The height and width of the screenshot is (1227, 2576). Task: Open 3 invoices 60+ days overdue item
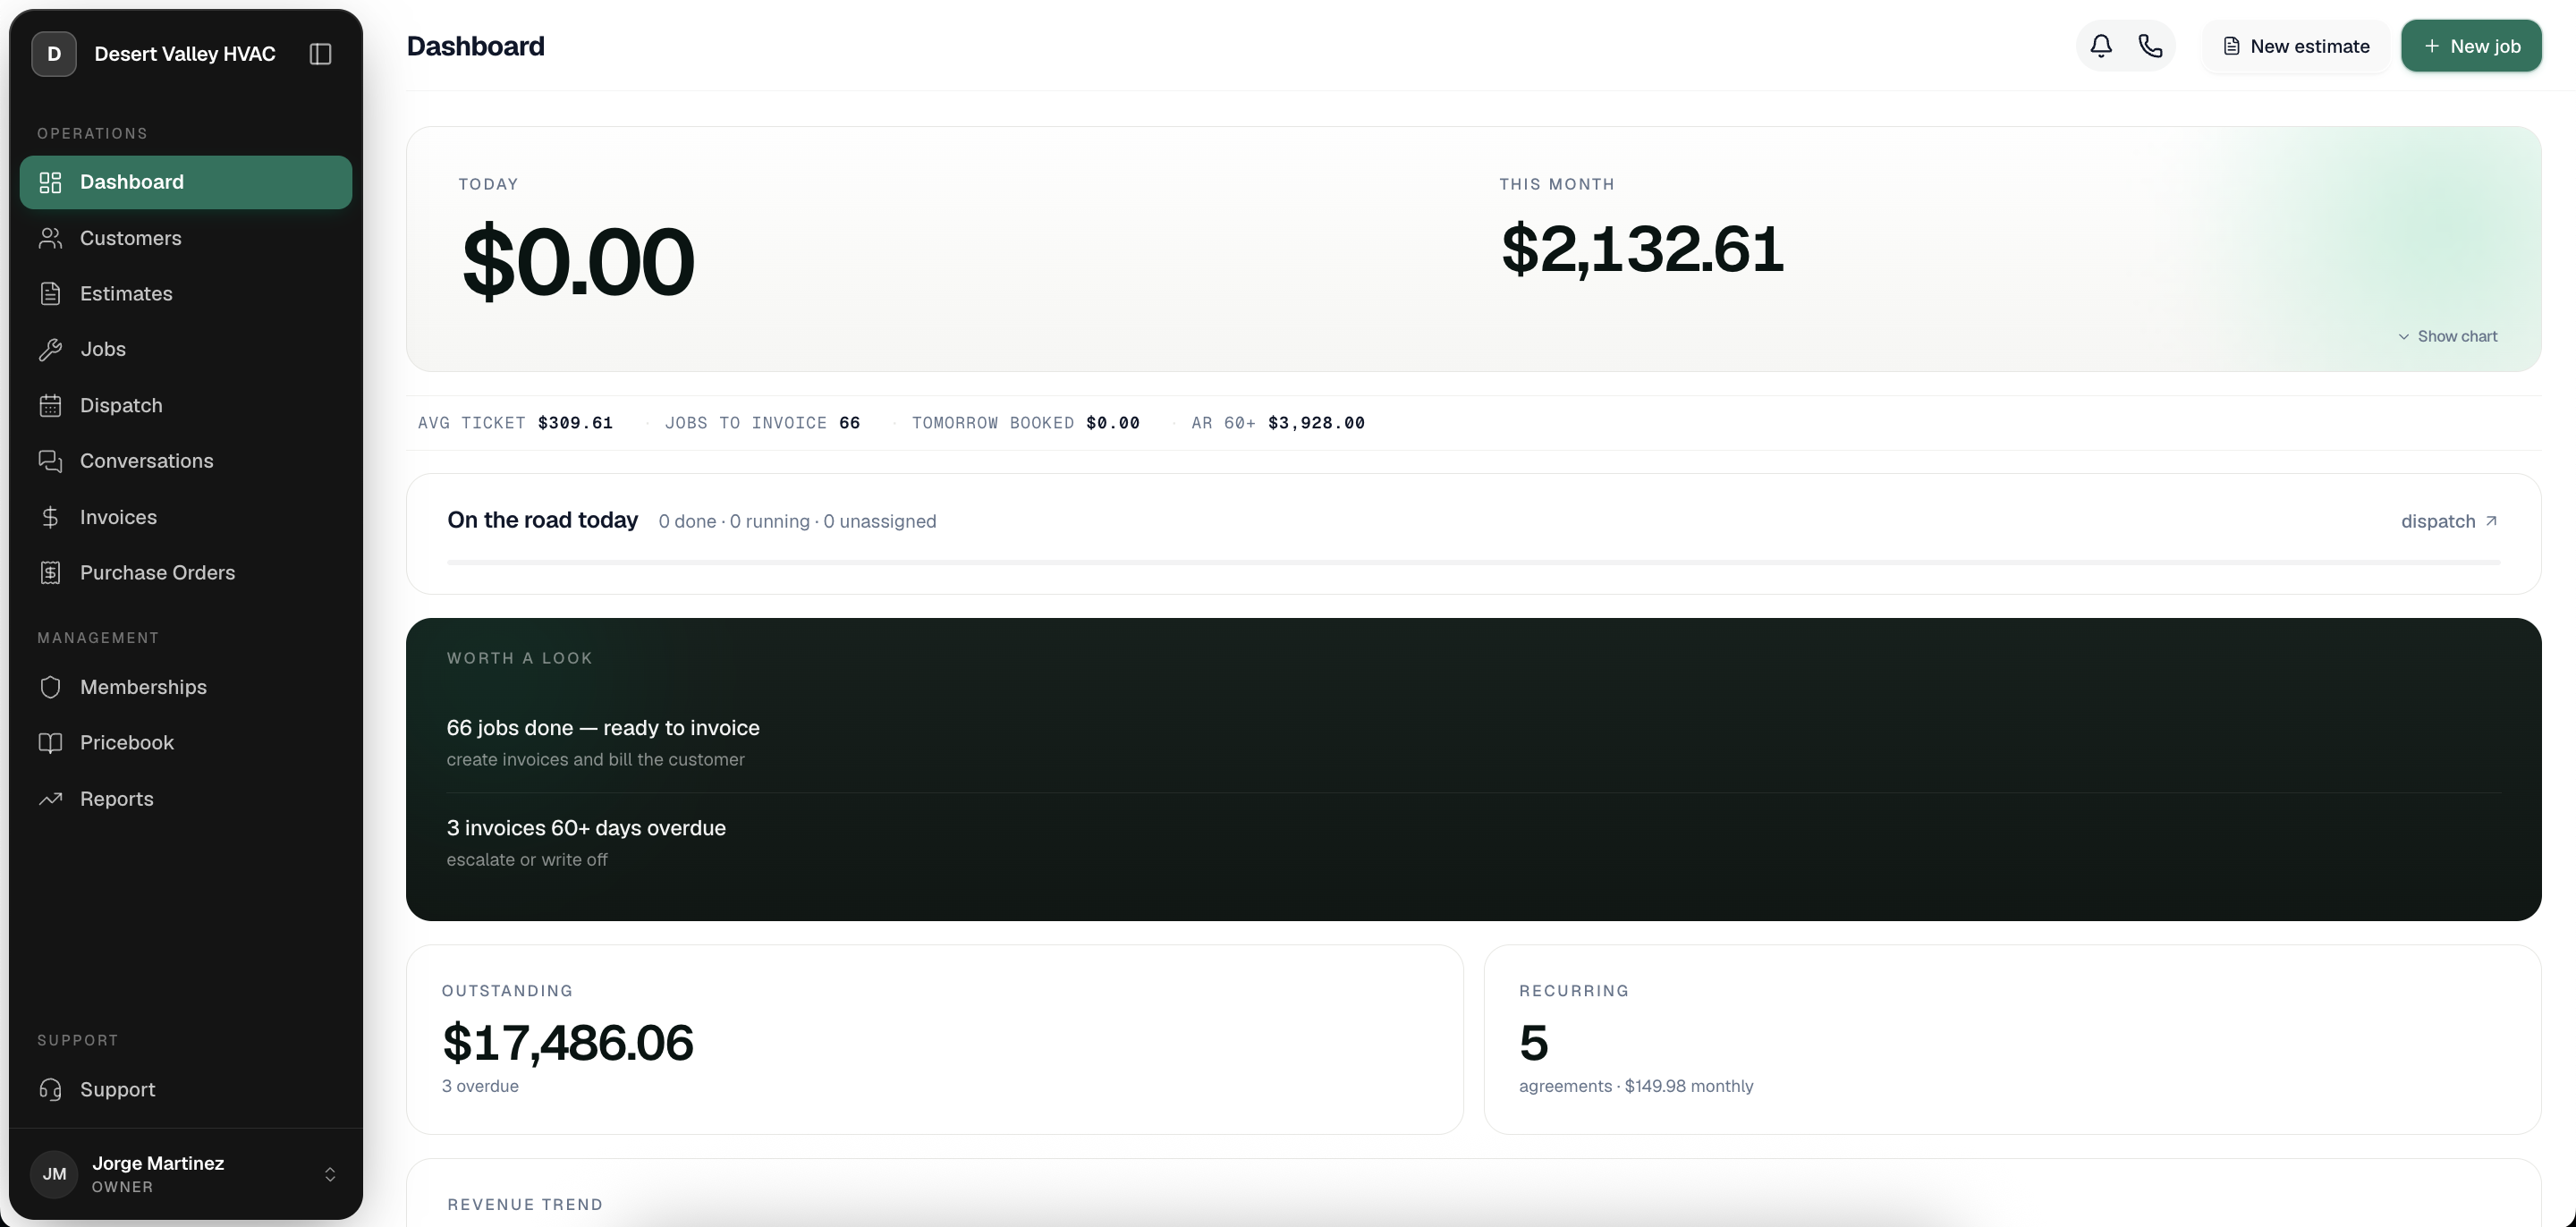tap(1473, 843)
